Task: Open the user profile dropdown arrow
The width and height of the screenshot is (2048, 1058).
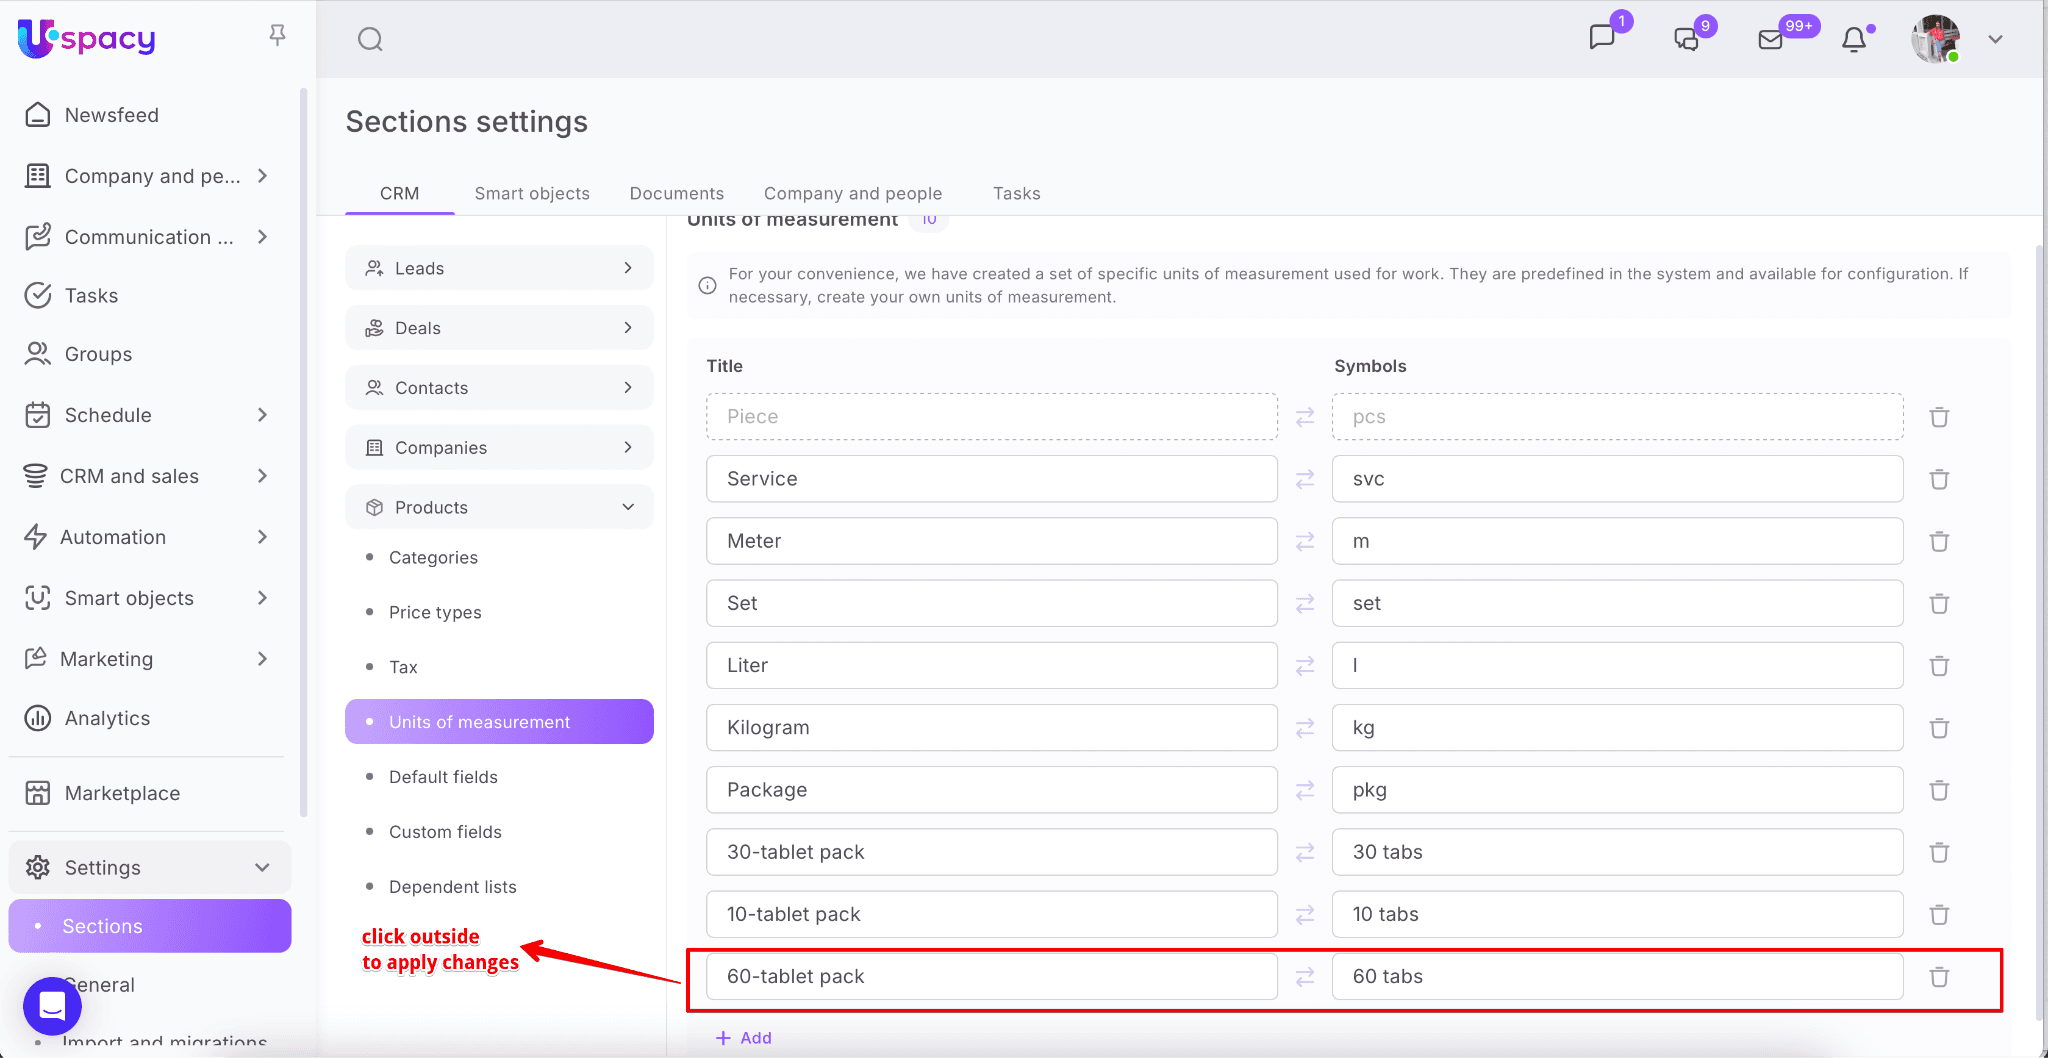Action: click(x=1995, y=39)
